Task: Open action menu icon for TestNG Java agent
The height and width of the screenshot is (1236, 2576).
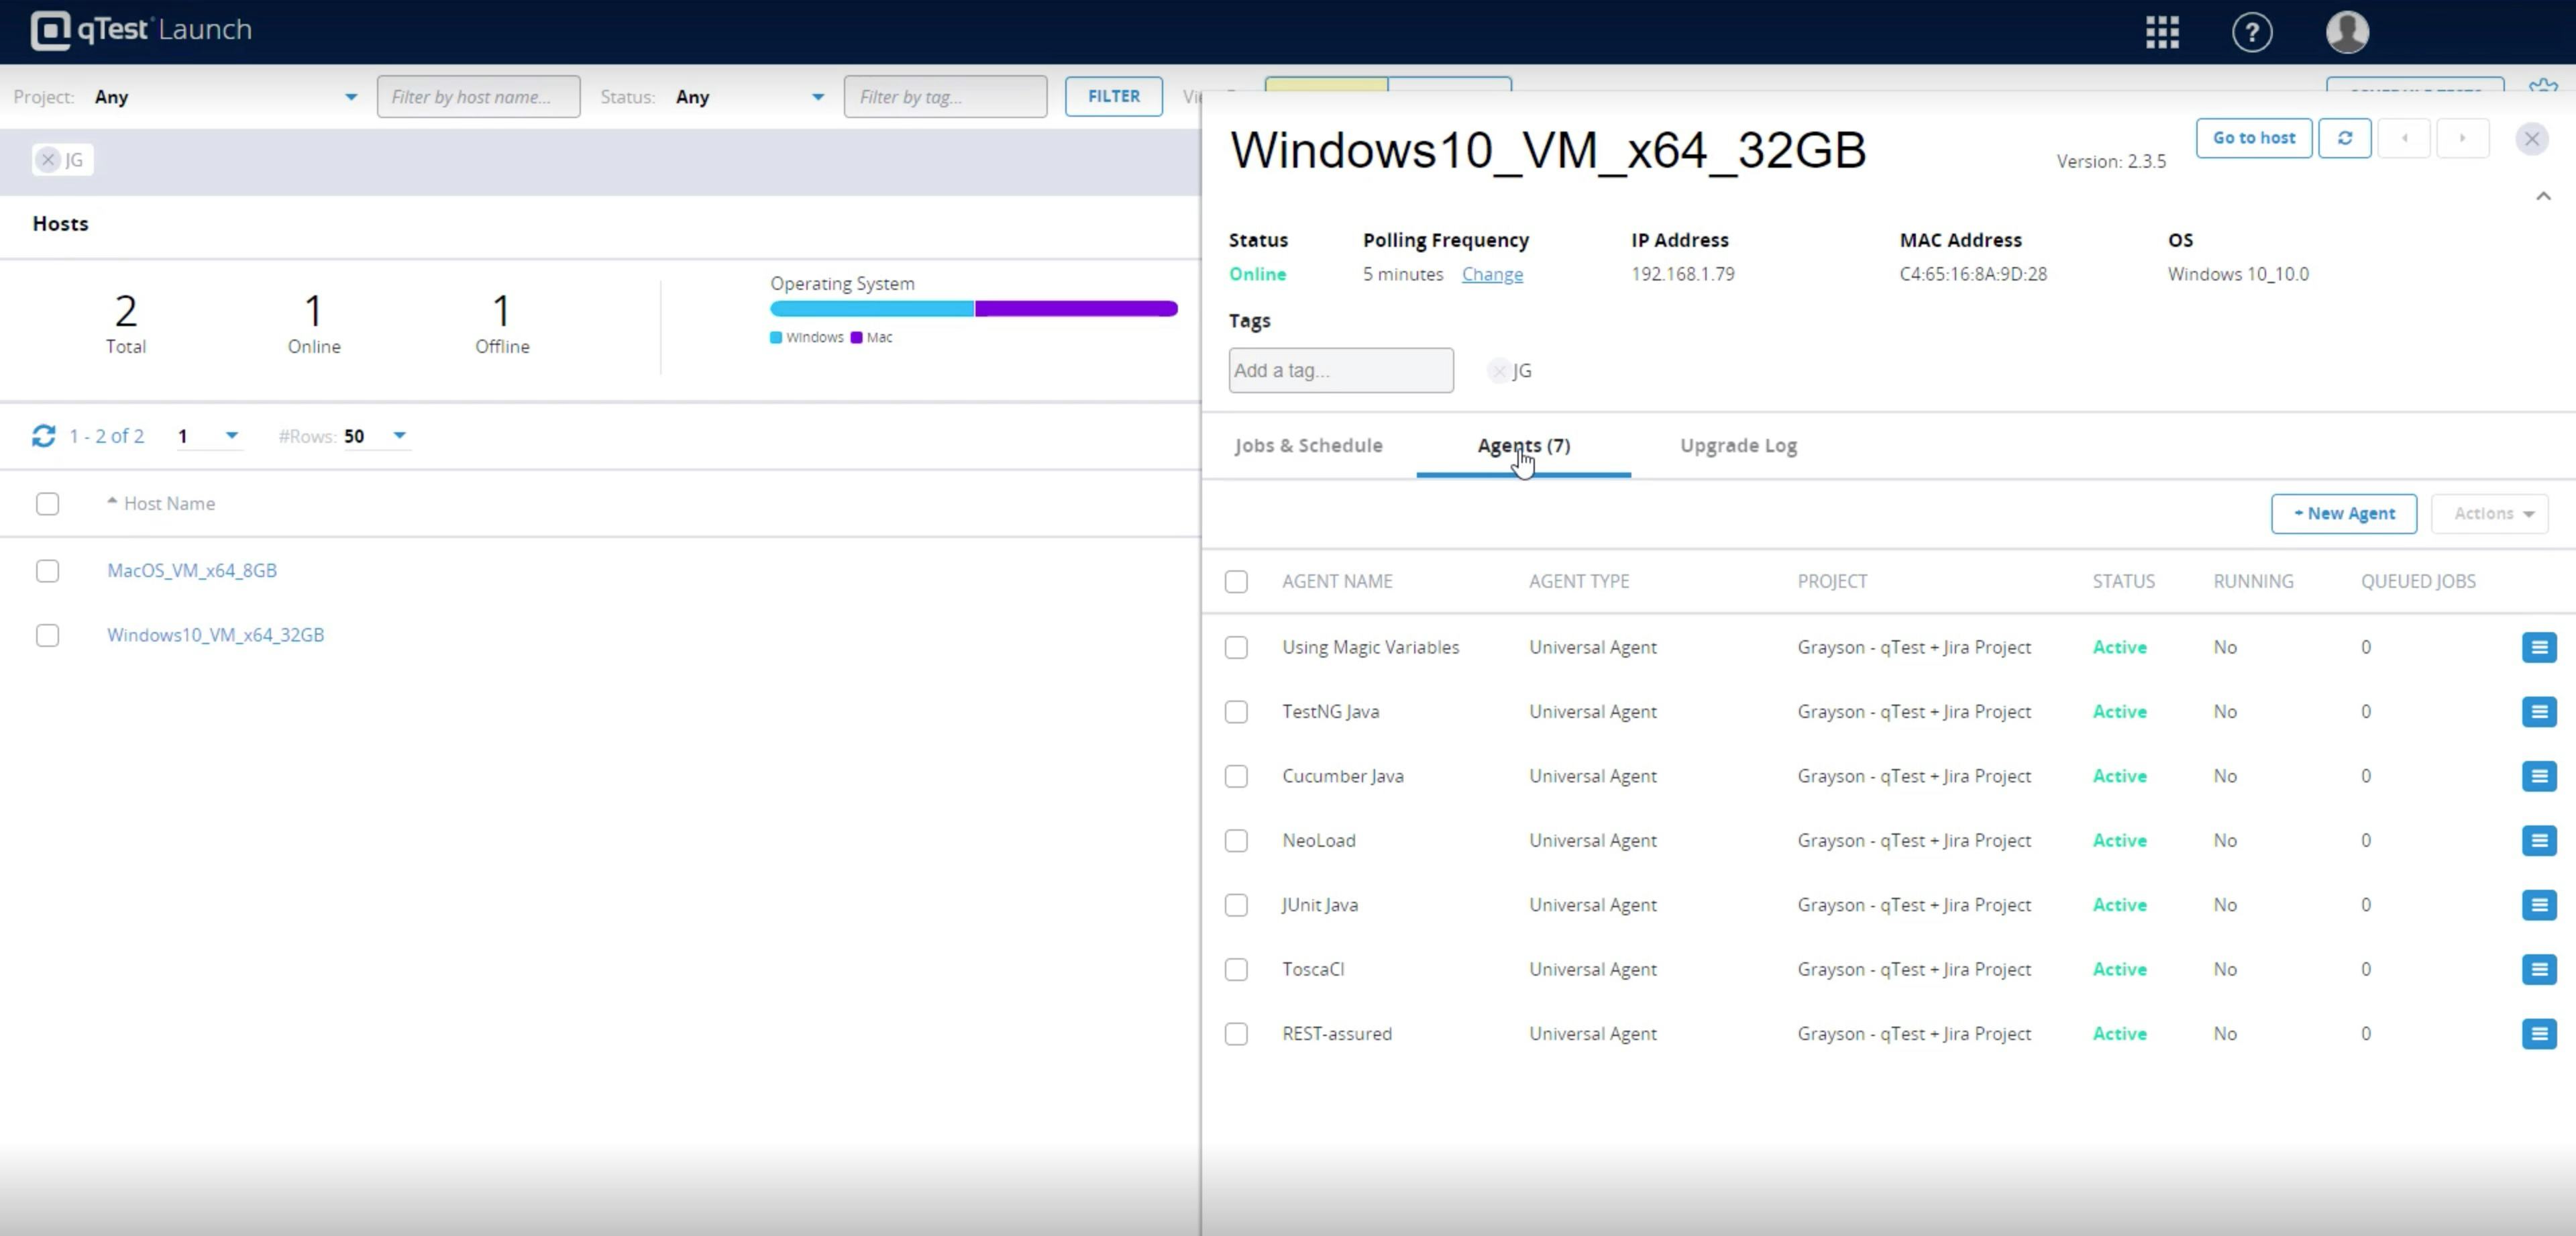Action: click(x=2538, y=712)
